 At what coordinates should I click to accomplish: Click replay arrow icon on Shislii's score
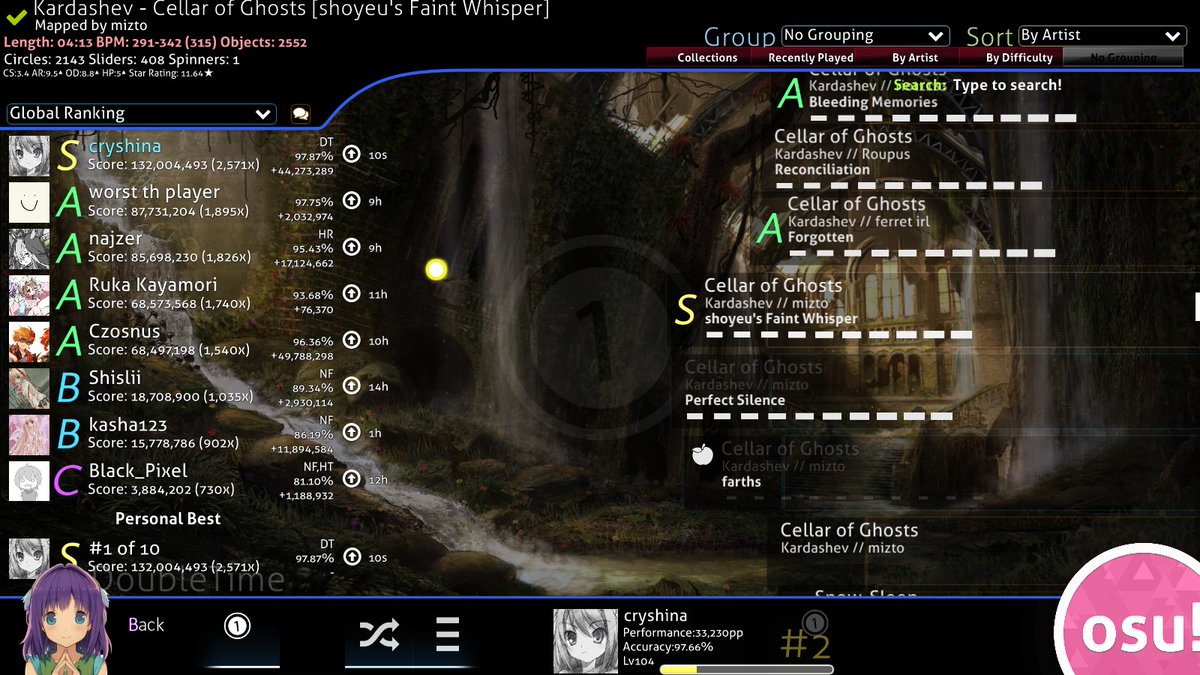click(351, 387)
